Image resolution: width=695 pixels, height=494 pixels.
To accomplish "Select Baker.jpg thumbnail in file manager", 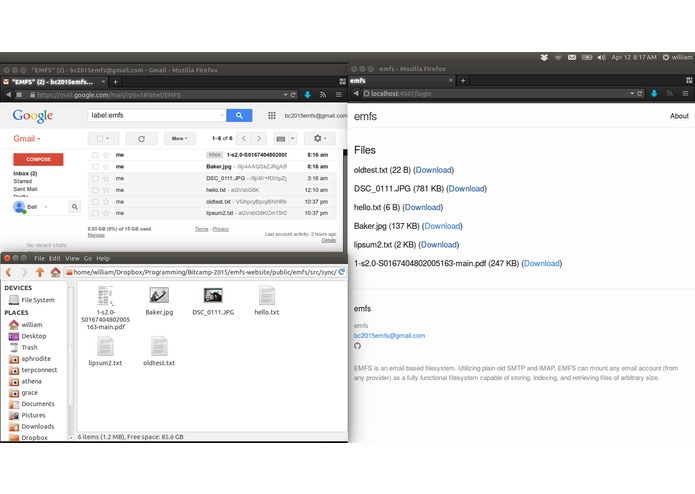I will pyautogui.click(x=159, y=295).
